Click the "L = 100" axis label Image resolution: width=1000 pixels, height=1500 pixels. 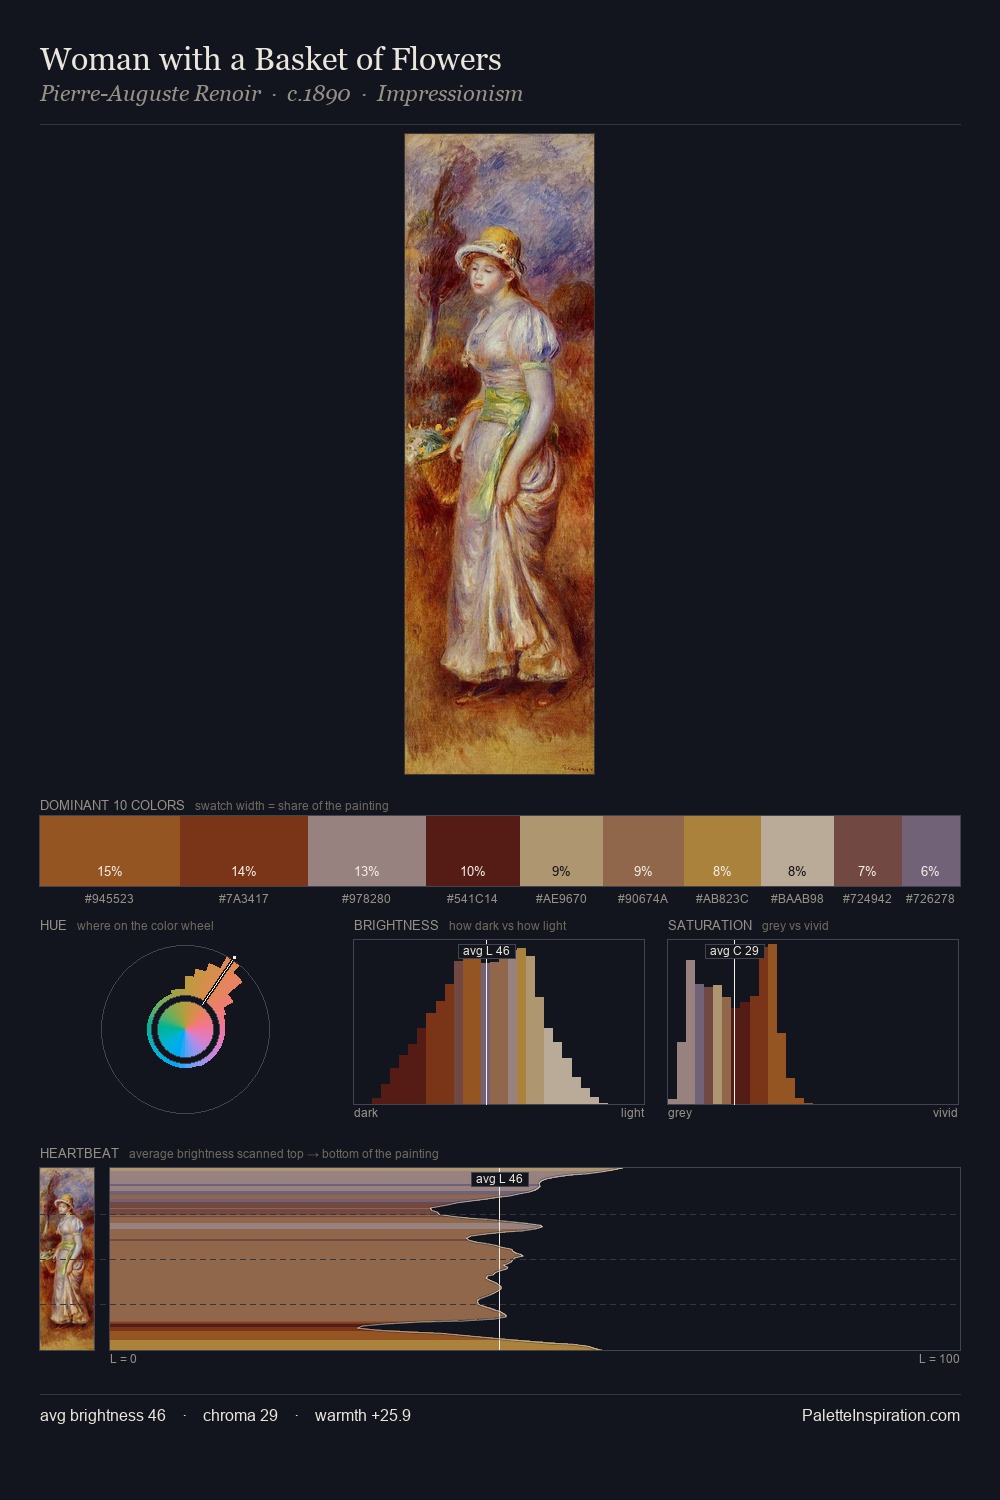pos(939,1359)
